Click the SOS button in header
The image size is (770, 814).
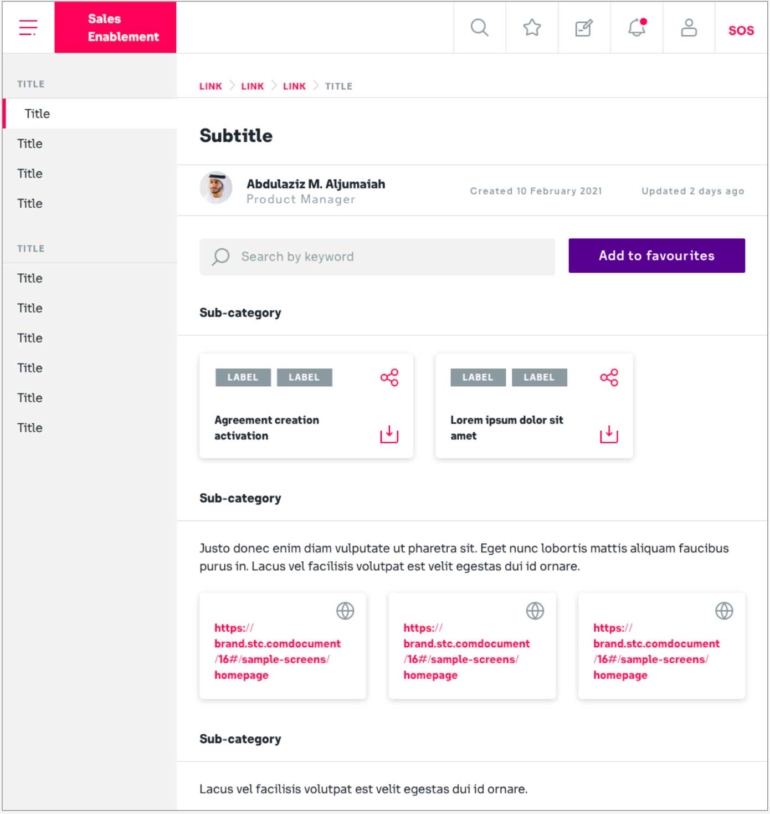pos(741,30)
